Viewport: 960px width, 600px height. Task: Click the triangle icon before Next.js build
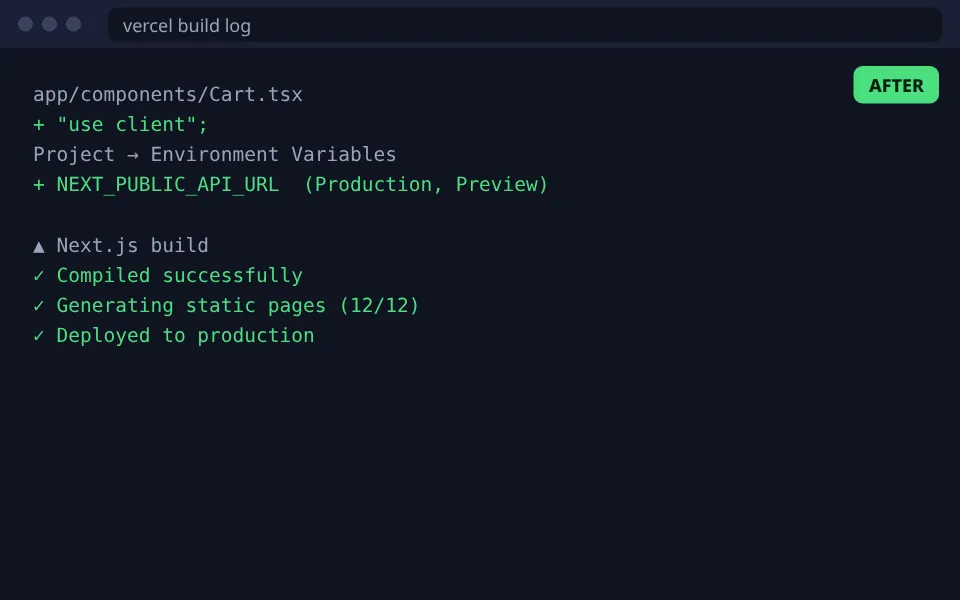pyautogui.click(x=39, y=246)
